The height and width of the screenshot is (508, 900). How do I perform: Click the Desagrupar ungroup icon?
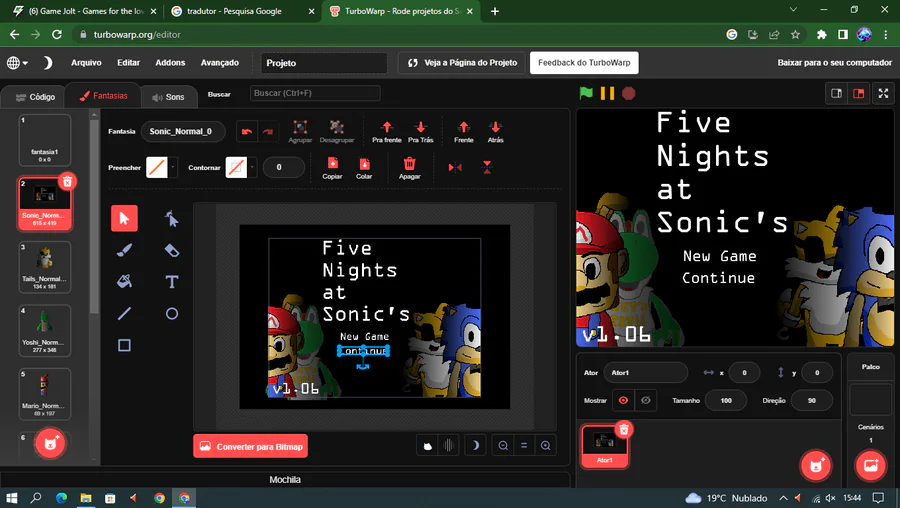(336, 131)
